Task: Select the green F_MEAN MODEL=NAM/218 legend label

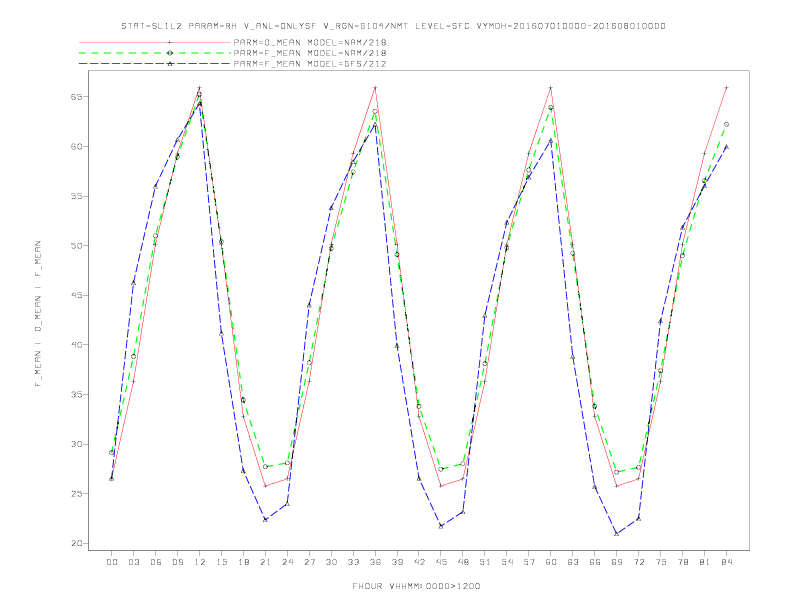Action: tap(310, 53)
